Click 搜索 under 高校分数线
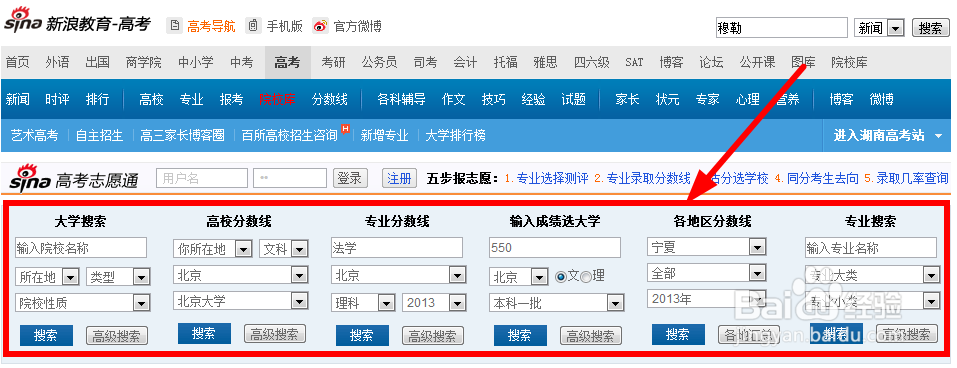957x368 pixels. pos(204,333)
